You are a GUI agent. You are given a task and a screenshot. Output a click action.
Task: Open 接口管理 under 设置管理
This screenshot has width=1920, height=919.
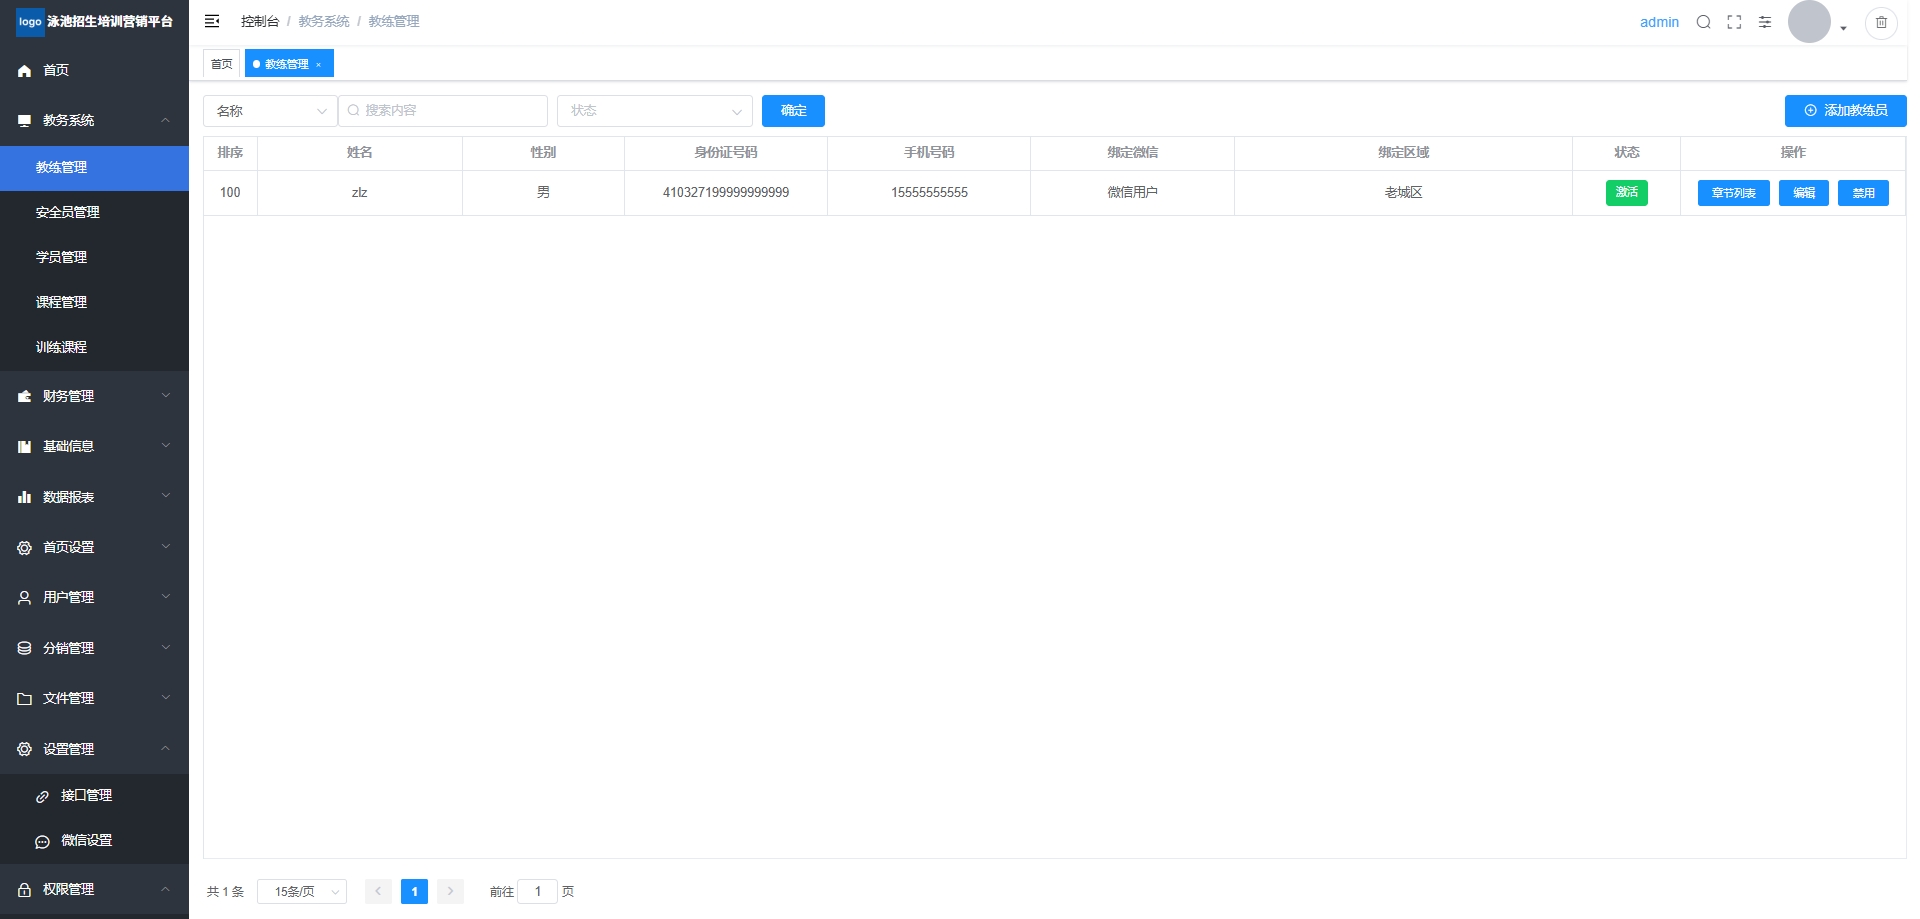pyautogui.click(x=94, y=795)
